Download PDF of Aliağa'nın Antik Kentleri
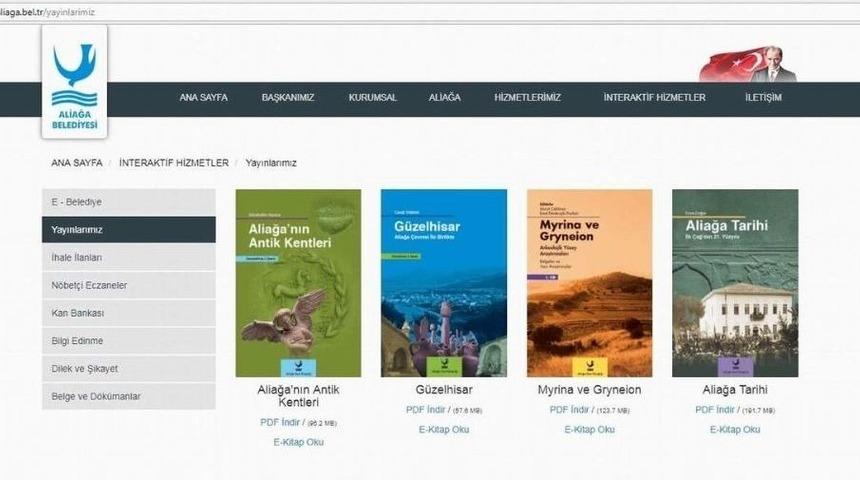The width and height of the screenshot is (860, 480). click(x=280, y=422)
